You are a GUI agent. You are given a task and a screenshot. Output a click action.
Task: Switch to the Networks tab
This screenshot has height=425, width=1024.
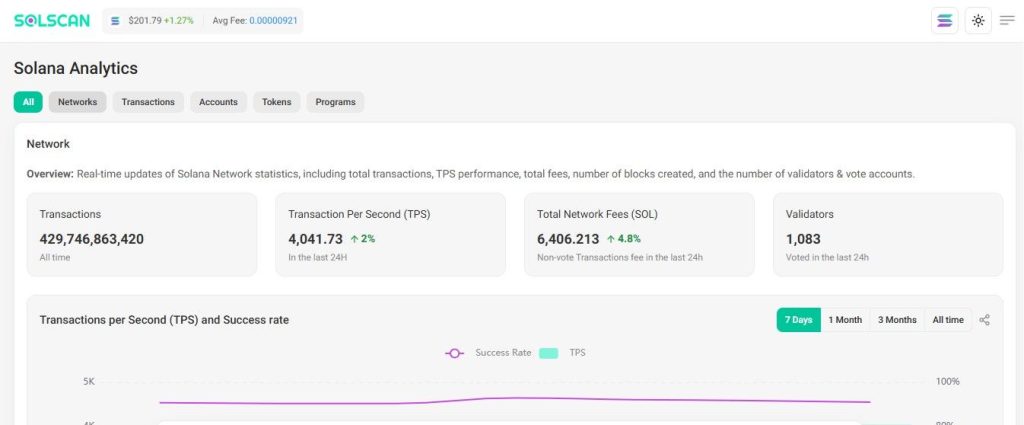(77, 102)
